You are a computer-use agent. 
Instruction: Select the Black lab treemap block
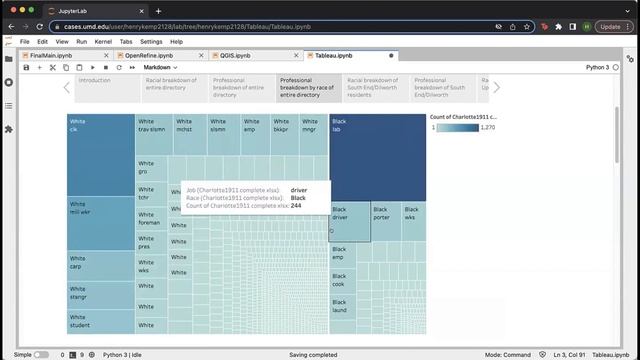coord(378,158)
